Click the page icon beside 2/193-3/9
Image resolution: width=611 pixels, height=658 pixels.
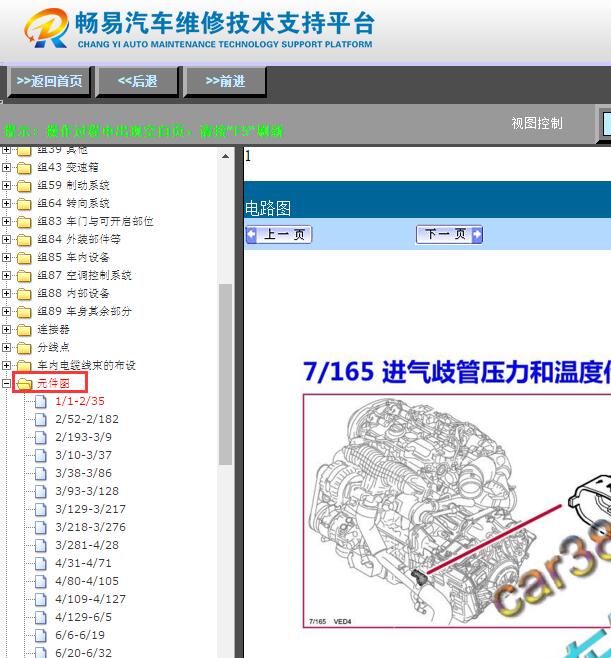pos(41,438)
